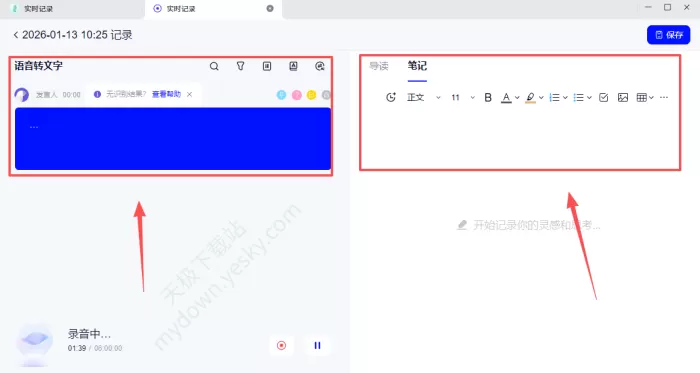This screenshot has height=373, width=700.
Task: Expand the highlighter color options arrow
Action: point(541,97)
